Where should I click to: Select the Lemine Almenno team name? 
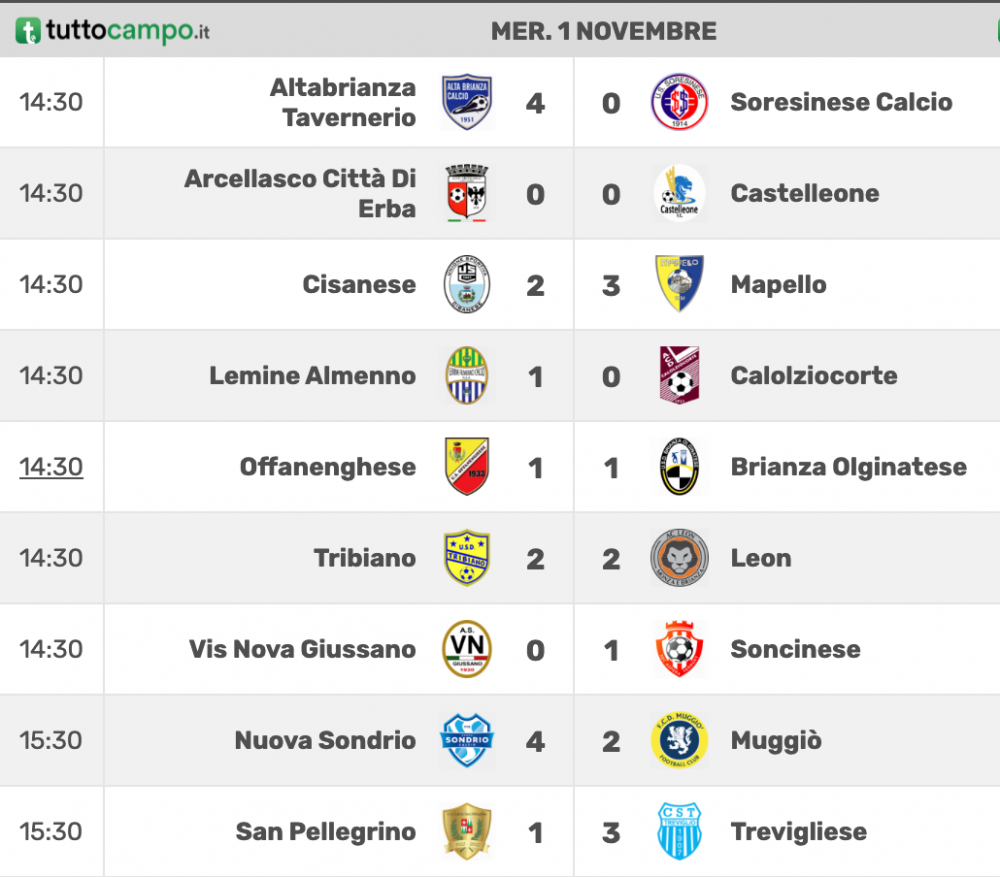pos(312,376)
